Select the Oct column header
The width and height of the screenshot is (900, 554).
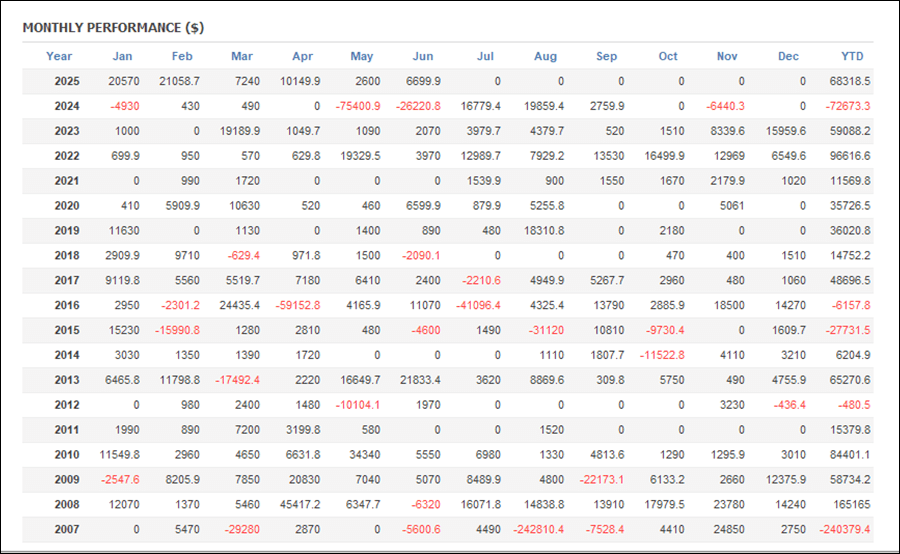[668, 56]
